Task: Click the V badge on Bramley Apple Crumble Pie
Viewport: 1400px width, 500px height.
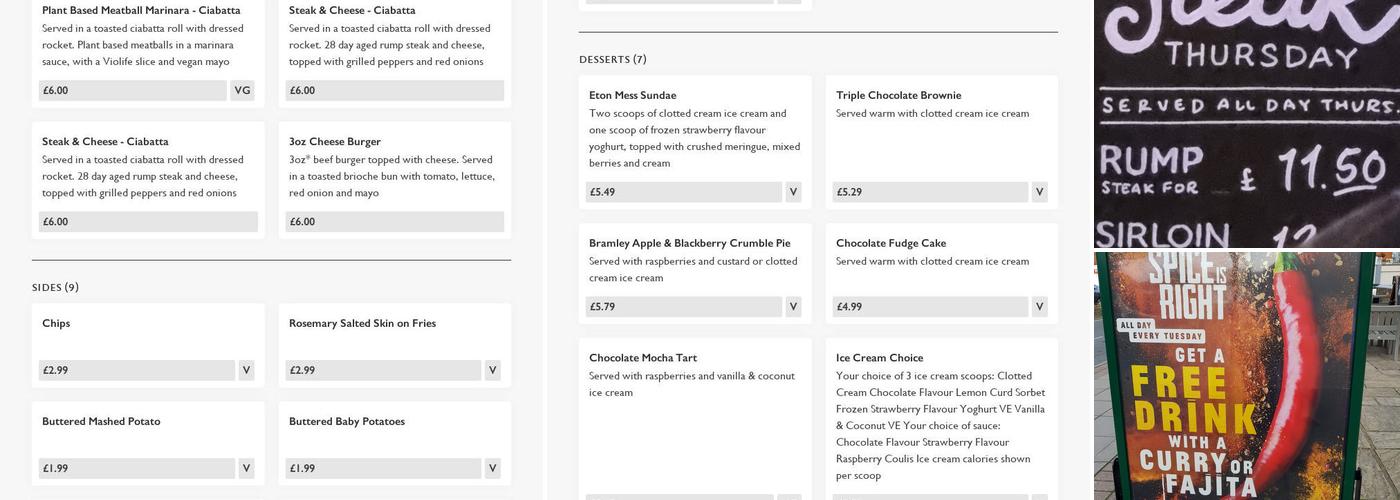Action: 793,308
